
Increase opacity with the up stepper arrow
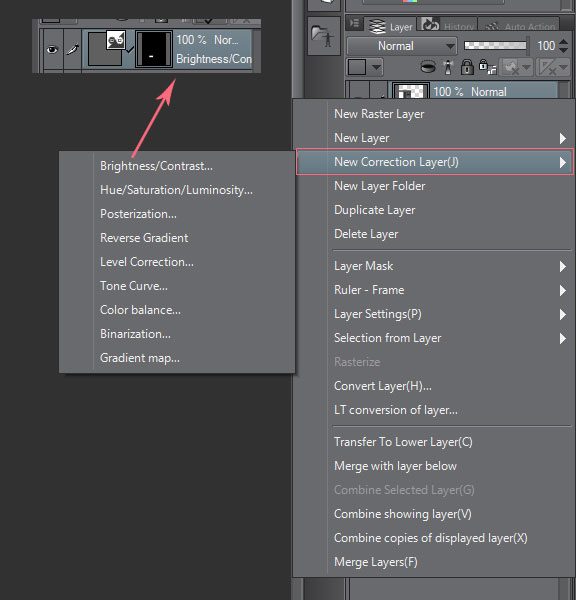tap(563, 42)
